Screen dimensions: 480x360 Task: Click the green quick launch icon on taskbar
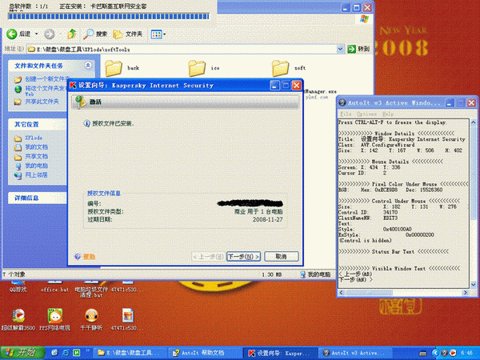click(x=77, y=353)
